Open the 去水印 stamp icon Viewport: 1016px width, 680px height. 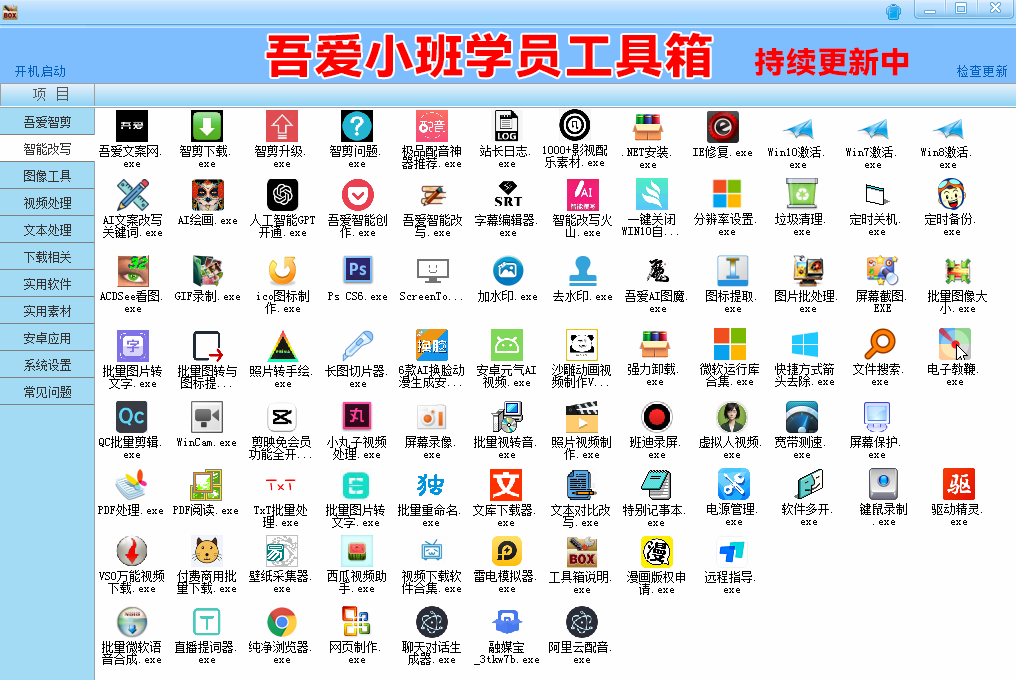point(583,270)
